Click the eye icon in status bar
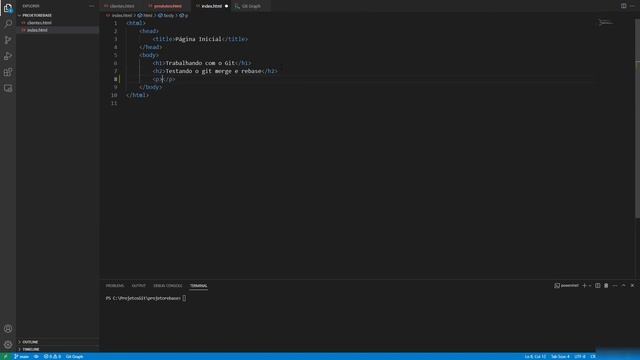Screen dimensions: 640x360 (36, 356)
